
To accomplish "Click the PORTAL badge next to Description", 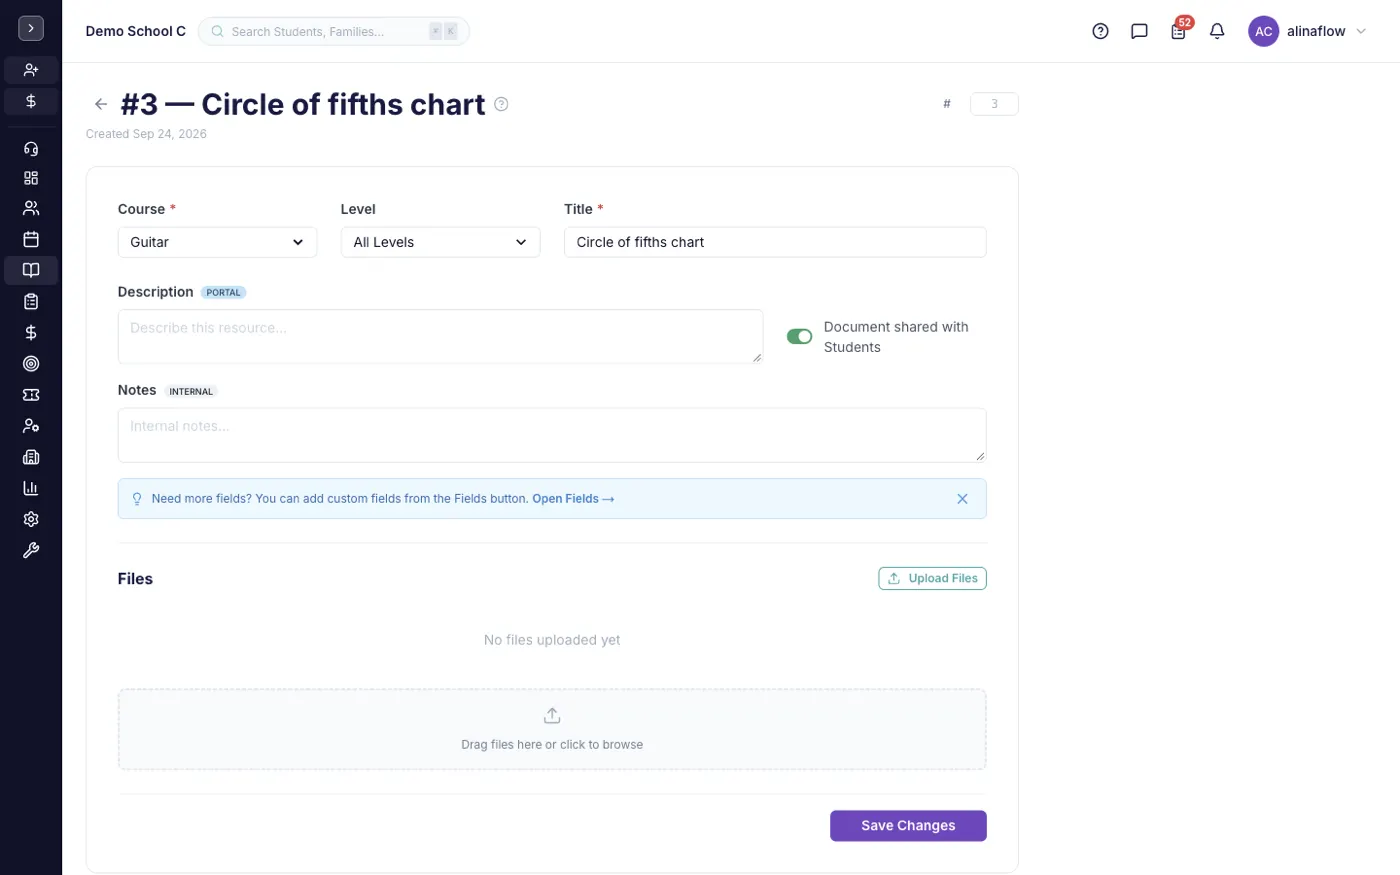I will tap(223, 293).
